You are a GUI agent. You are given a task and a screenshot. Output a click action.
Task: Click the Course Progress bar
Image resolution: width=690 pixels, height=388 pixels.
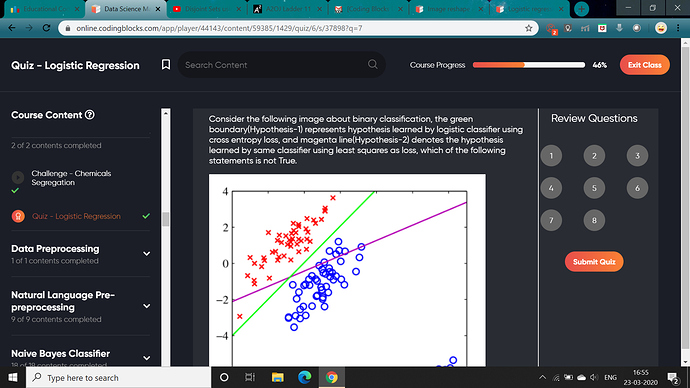pos(529,65)
